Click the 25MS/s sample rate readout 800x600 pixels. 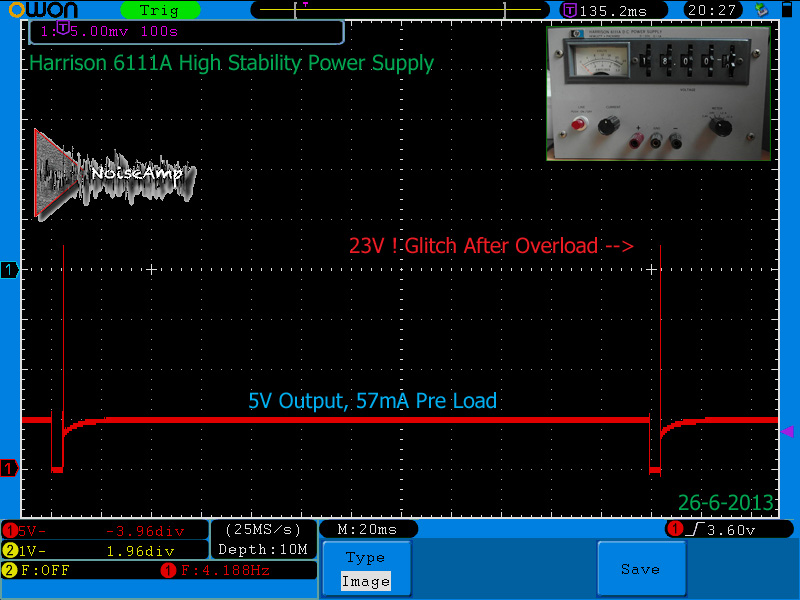tap(263, 529)
